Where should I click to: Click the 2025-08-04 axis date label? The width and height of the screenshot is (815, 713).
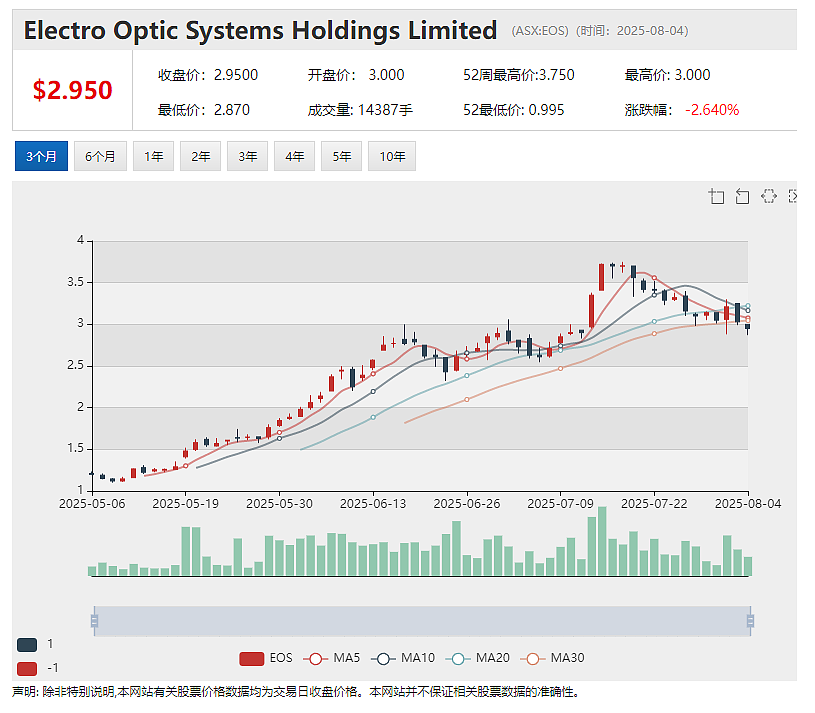(x=748, y=504)
